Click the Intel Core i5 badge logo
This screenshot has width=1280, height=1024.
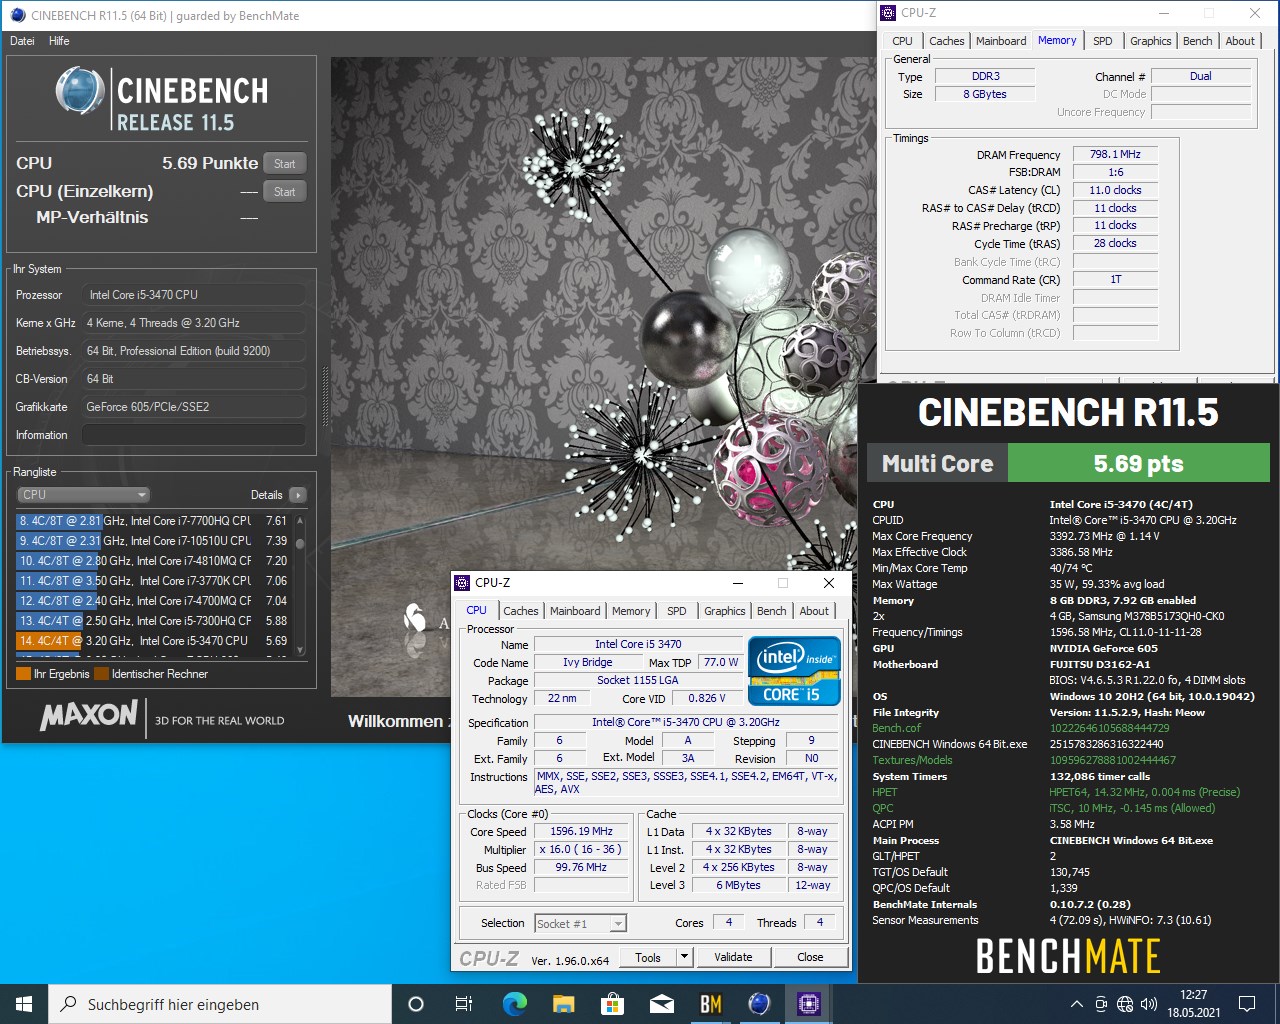[x=794, y=671]
